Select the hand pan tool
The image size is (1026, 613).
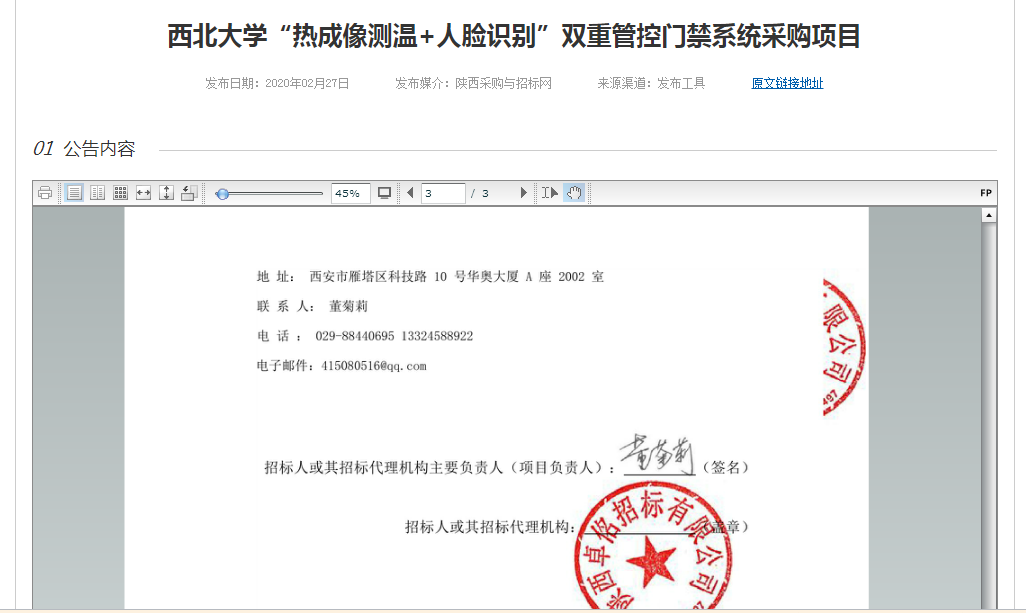tap(574, 193)
